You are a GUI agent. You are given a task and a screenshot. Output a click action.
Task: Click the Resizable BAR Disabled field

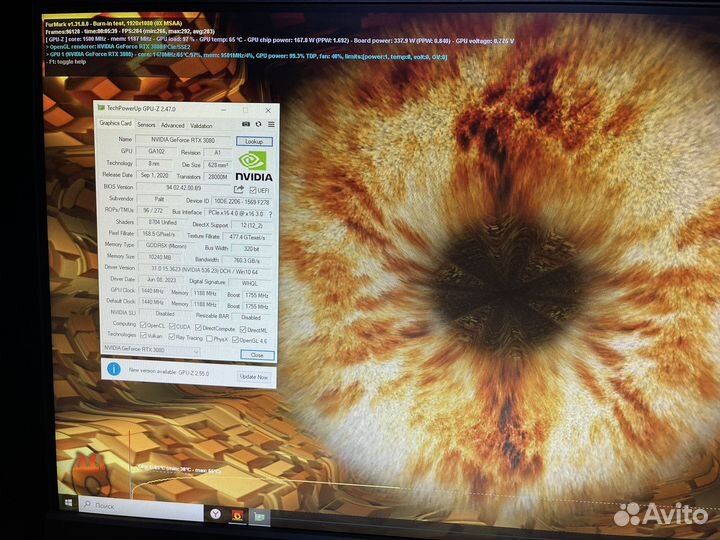[251, 317]
